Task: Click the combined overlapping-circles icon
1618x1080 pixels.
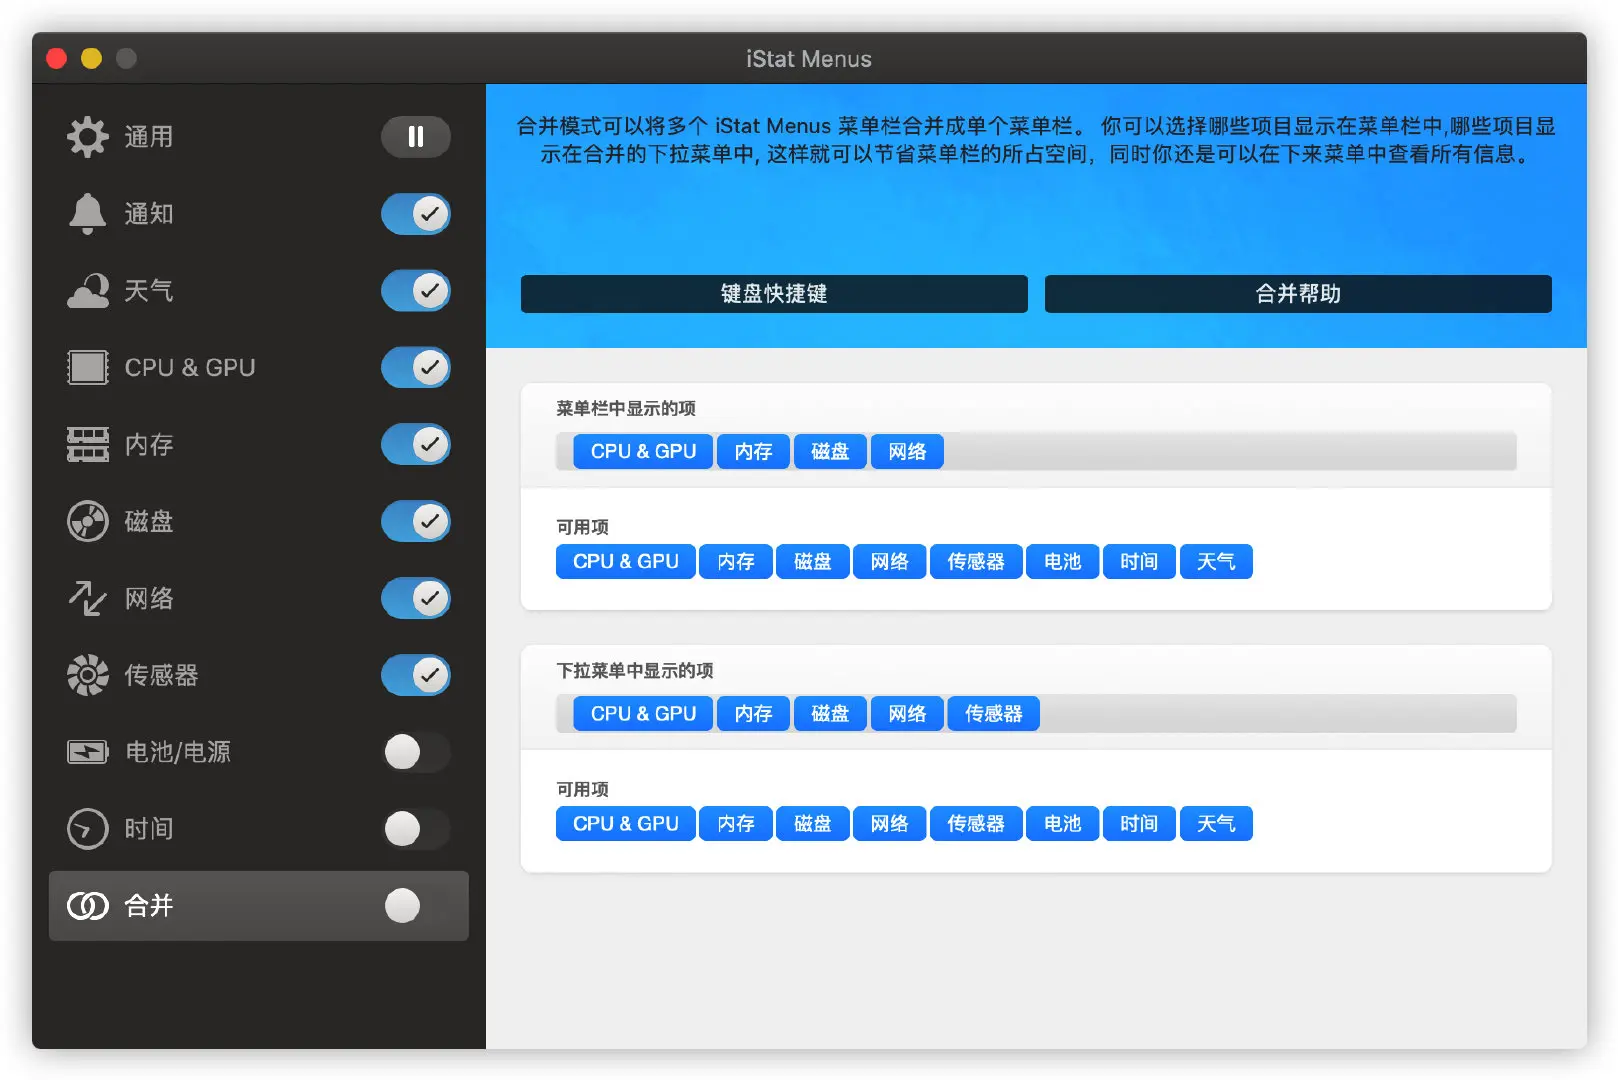Action: 88,906
